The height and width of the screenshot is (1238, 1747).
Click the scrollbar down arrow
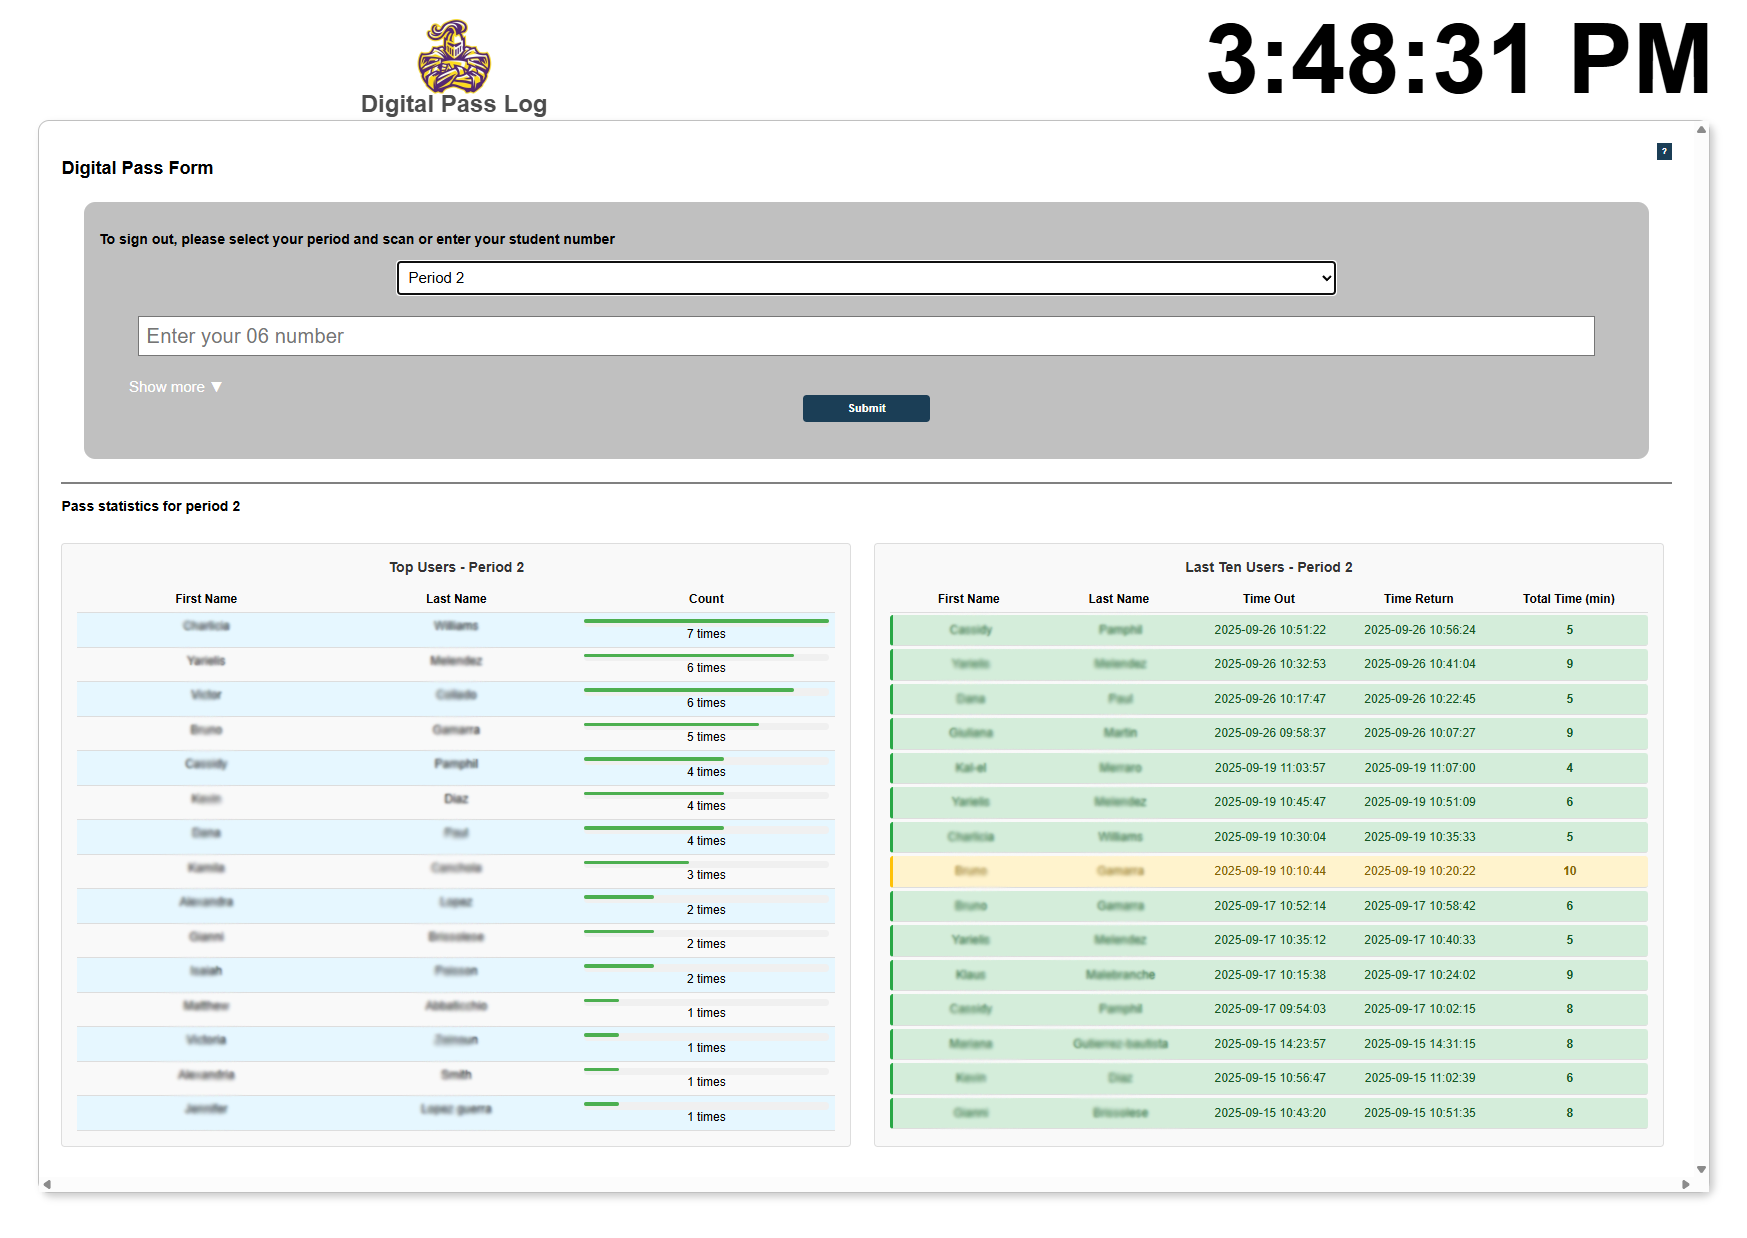pyautogui.click(x=1701, y=1167)
